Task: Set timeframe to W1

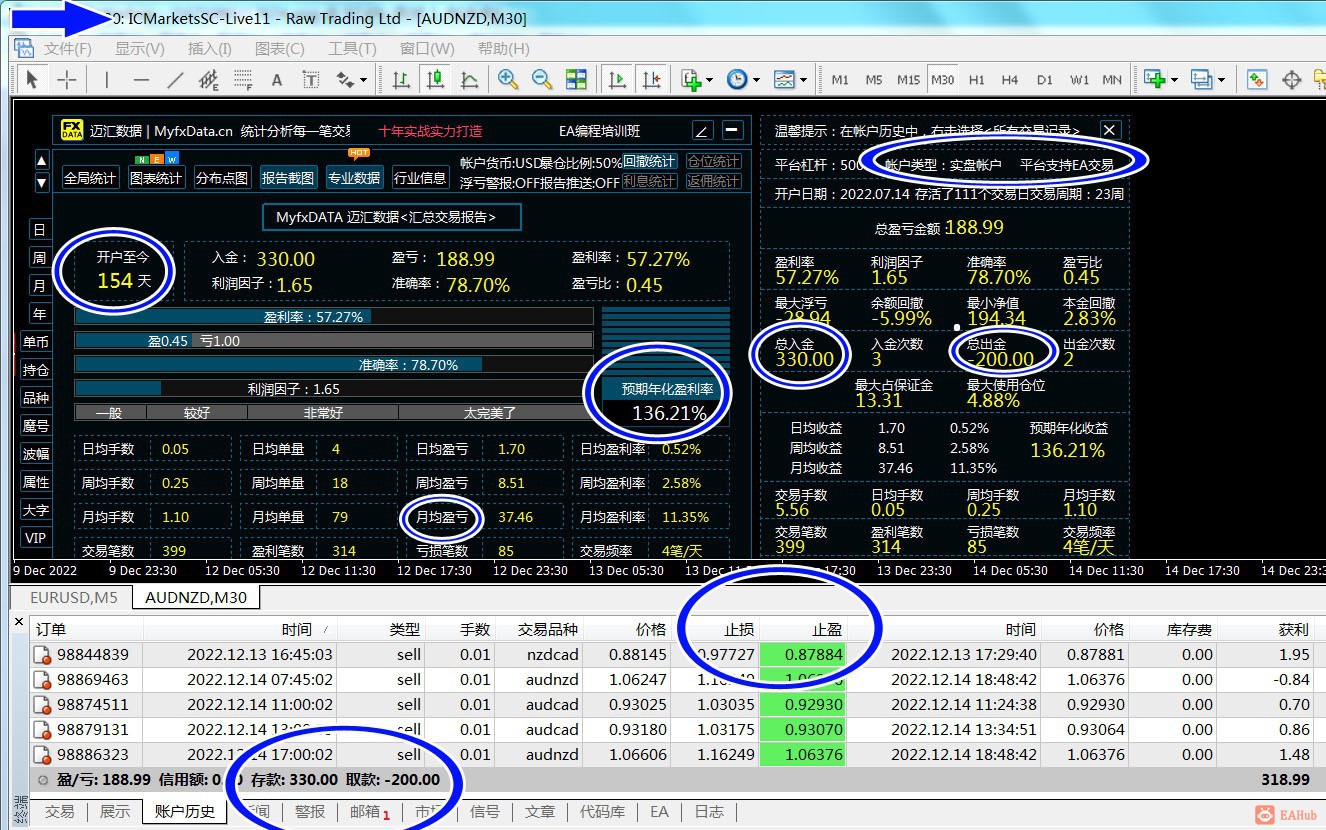Action: point(1079,80)
